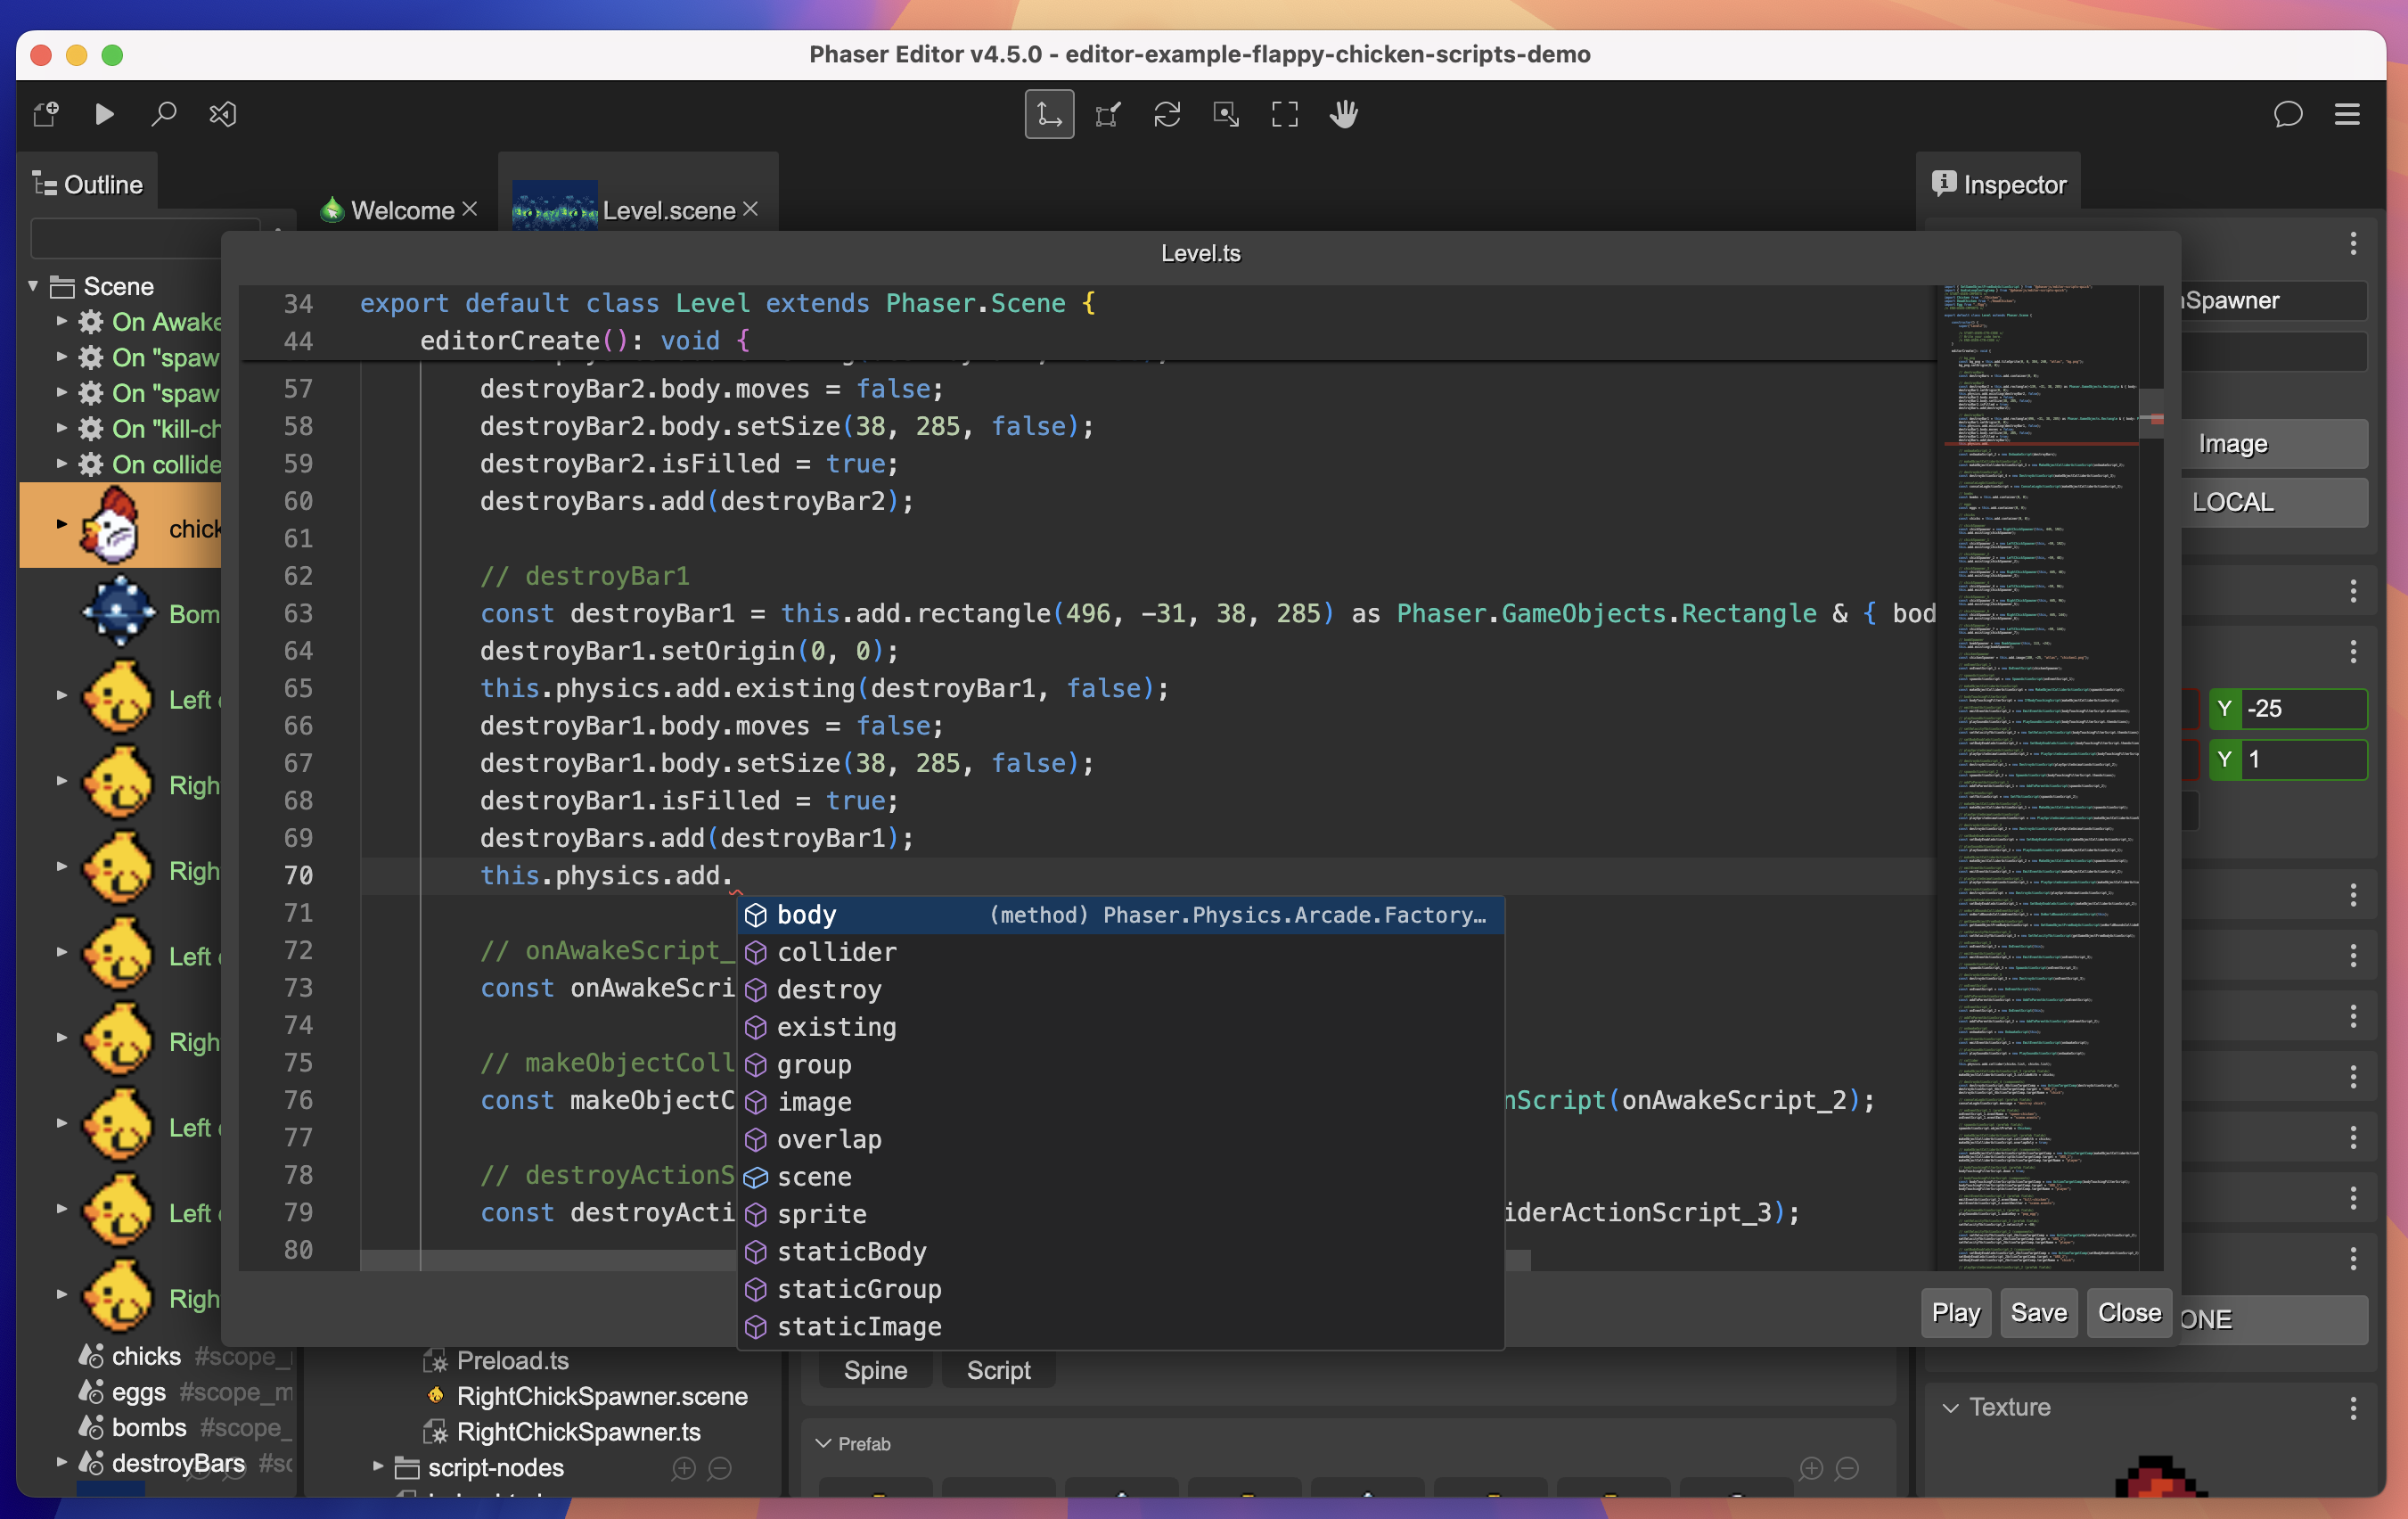Expand the On "kill-ch" outline node
Viewport: 2408px width, 1519px height.
pos(61,428)
